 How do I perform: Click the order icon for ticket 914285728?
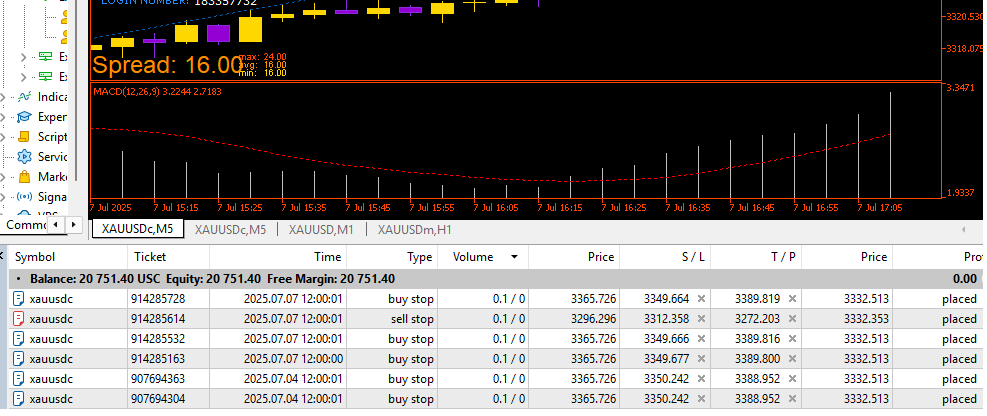(19, 299)
